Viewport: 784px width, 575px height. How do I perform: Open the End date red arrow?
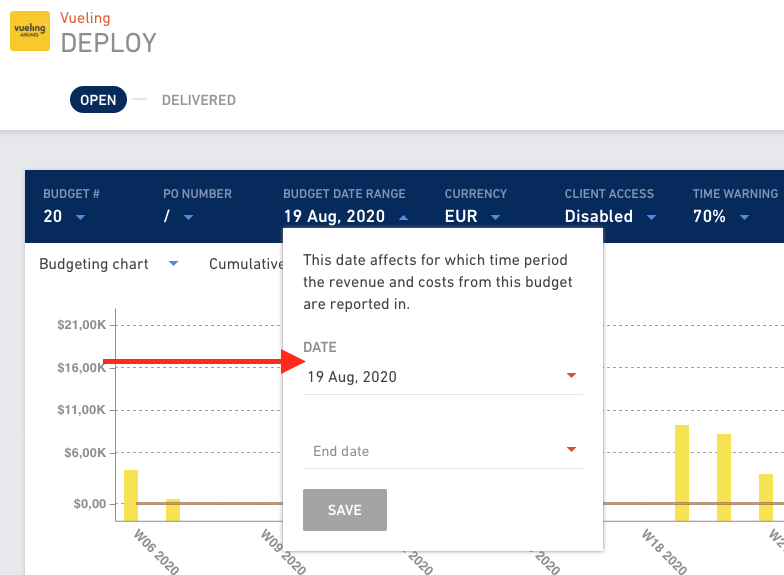tap(571, 449)
